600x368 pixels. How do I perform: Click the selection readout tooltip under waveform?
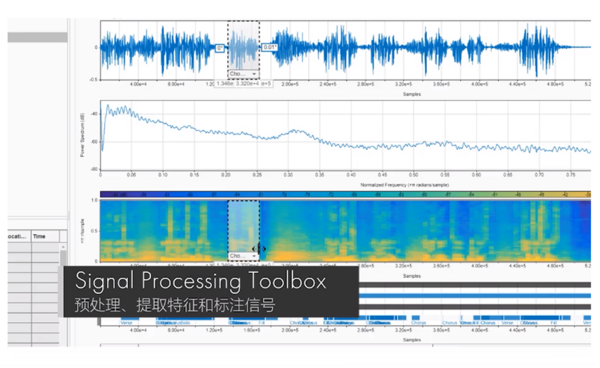pyautogui.click(x=243, y=83)
